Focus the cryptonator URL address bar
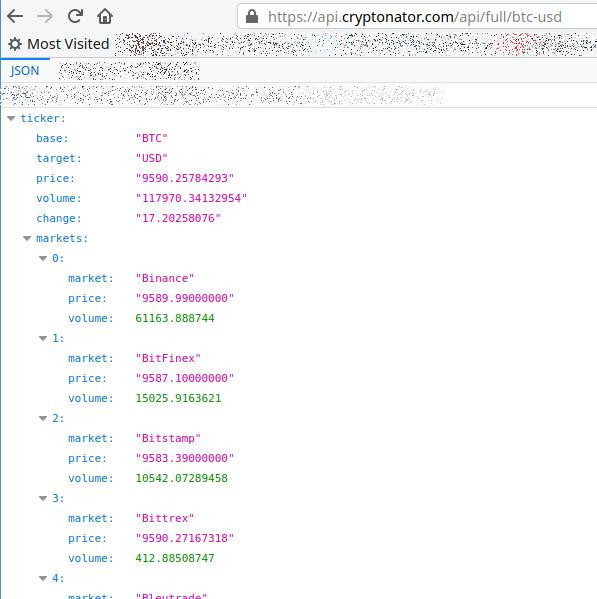The width and height of the screenshot is (597, 599). 417,16
